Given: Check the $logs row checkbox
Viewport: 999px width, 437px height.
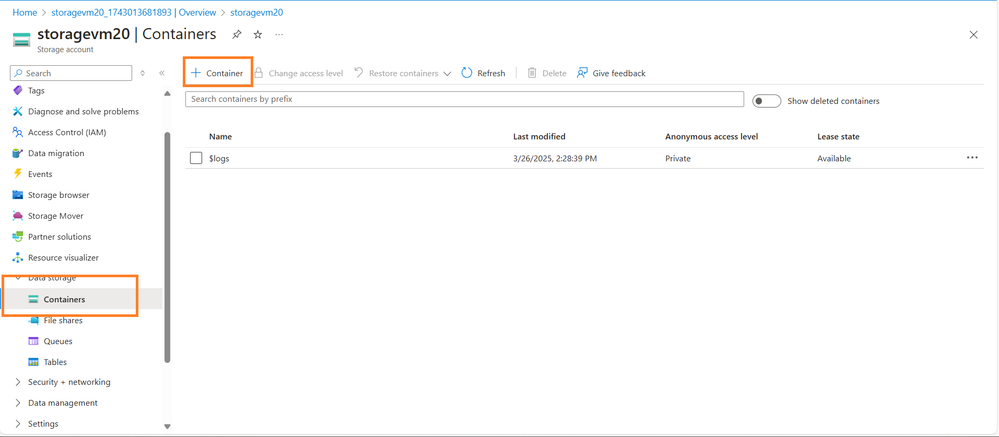Looking at the screenshot, I should [196, 158].
